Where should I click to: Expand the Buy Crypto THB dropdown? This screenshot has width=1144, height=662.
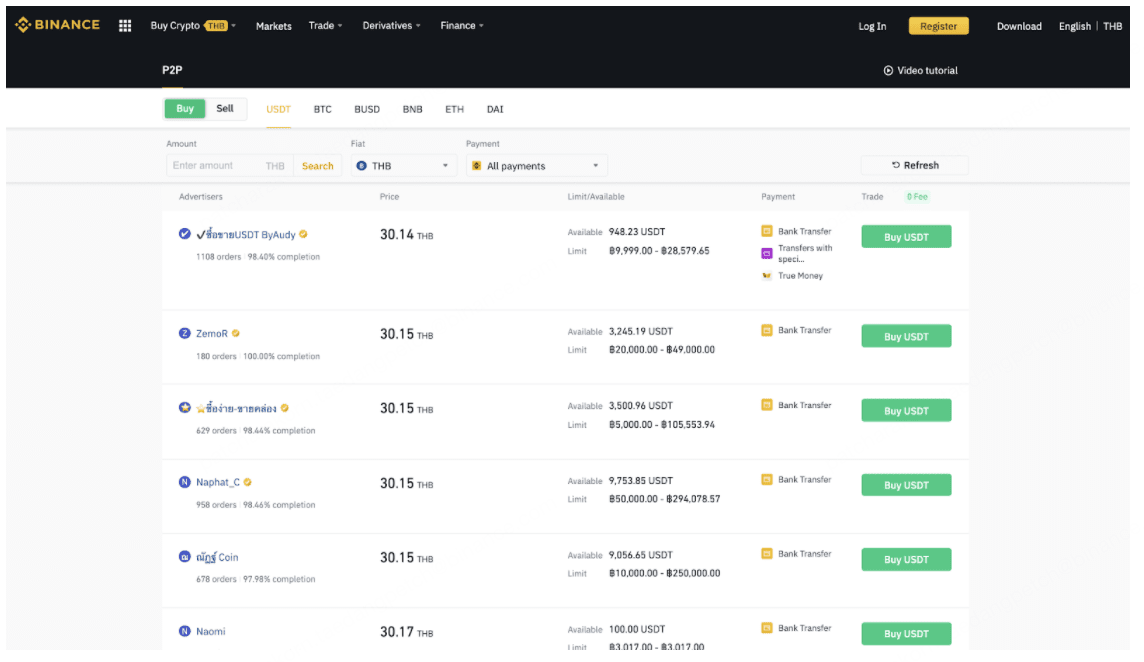pyautogui.click(x=193, y=26)
